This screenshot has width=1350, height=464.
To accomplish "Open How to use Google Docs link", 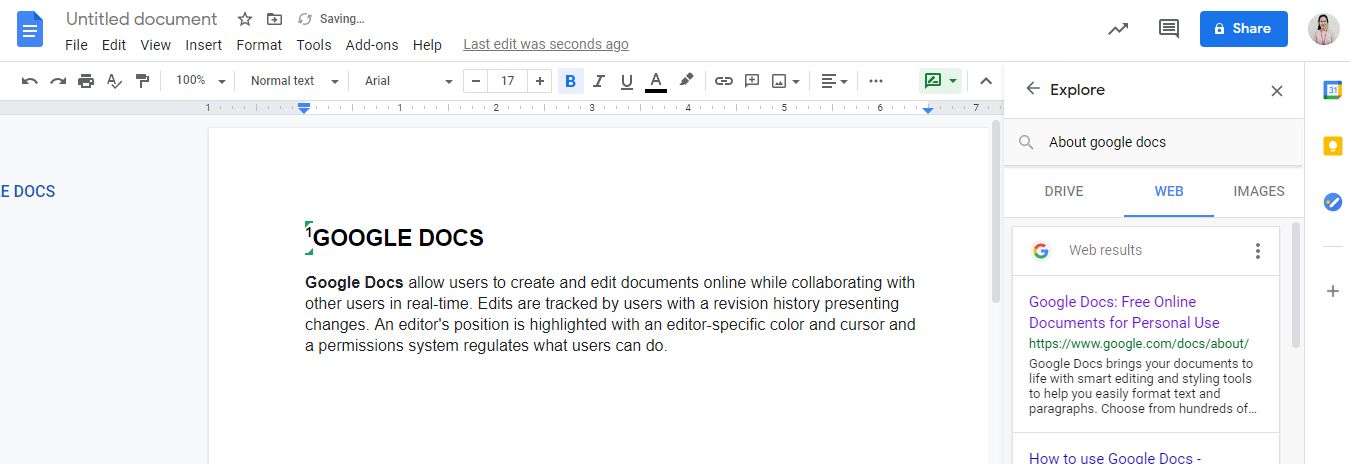I will click(x=1117, y=457).
